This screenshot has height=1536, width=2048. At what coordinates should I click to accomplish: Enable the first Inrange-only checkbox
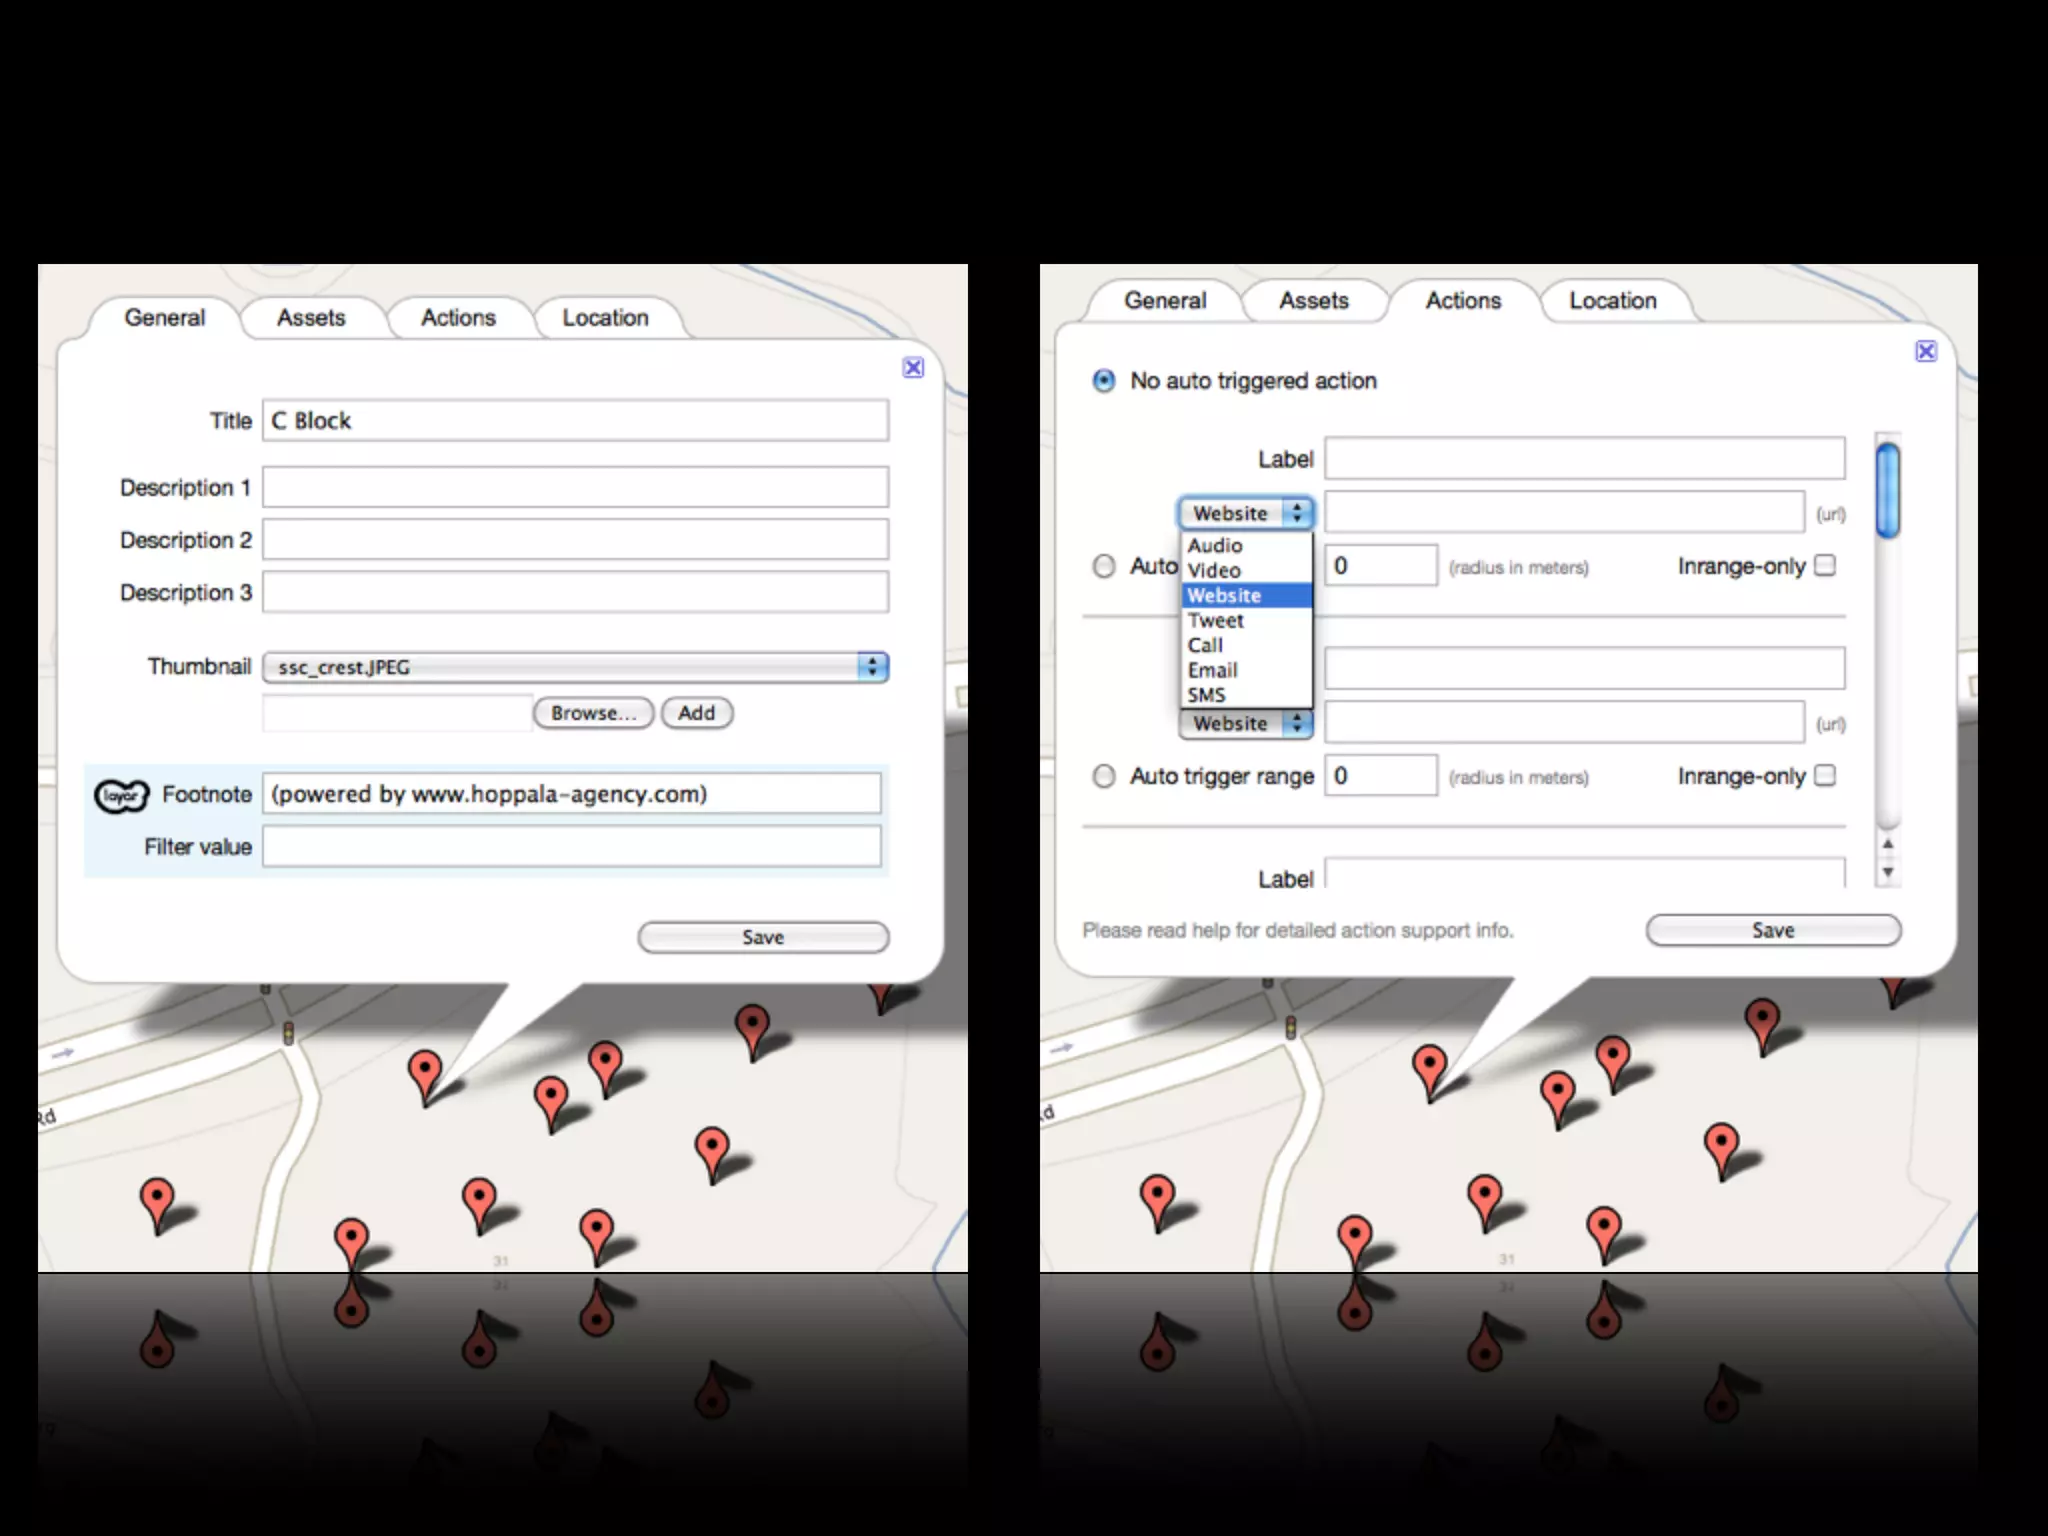(1825, 566)
